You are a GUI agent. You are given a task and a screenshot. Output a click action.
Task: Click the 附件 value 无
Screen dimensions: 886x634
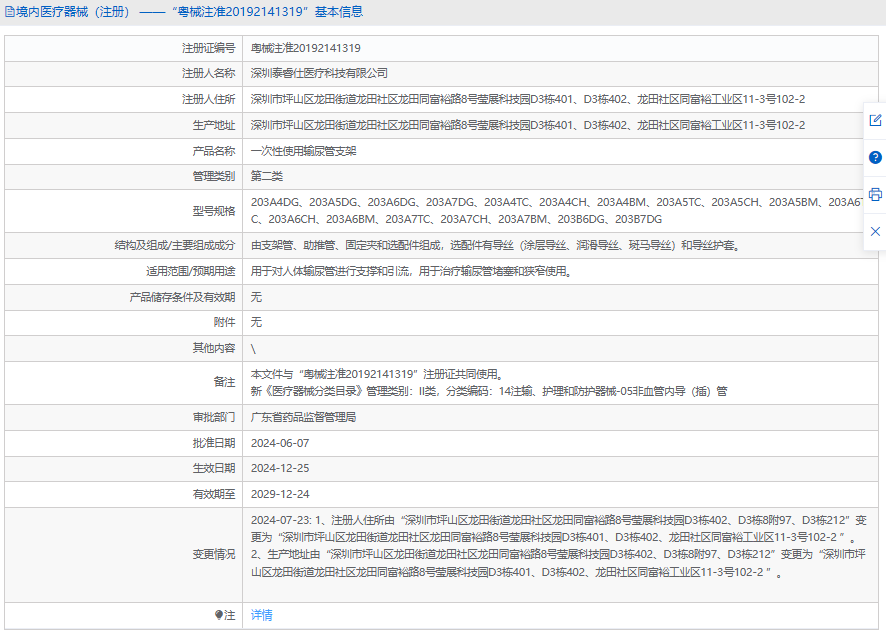click(x=256, y=322)
